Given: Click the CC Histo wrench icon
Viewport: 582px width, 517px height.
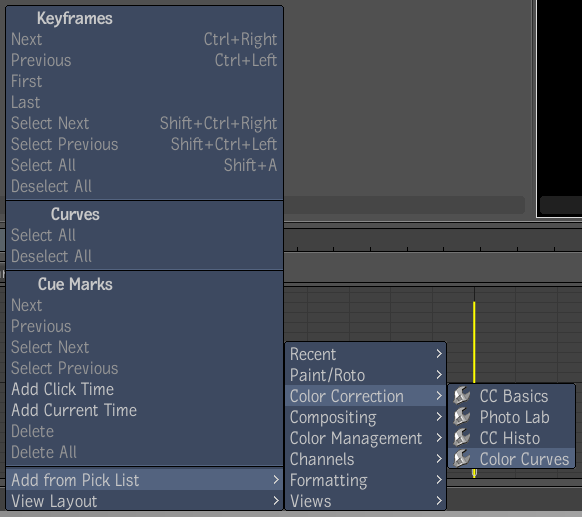Looking at the screenshot, I should (x=462, y=438).
